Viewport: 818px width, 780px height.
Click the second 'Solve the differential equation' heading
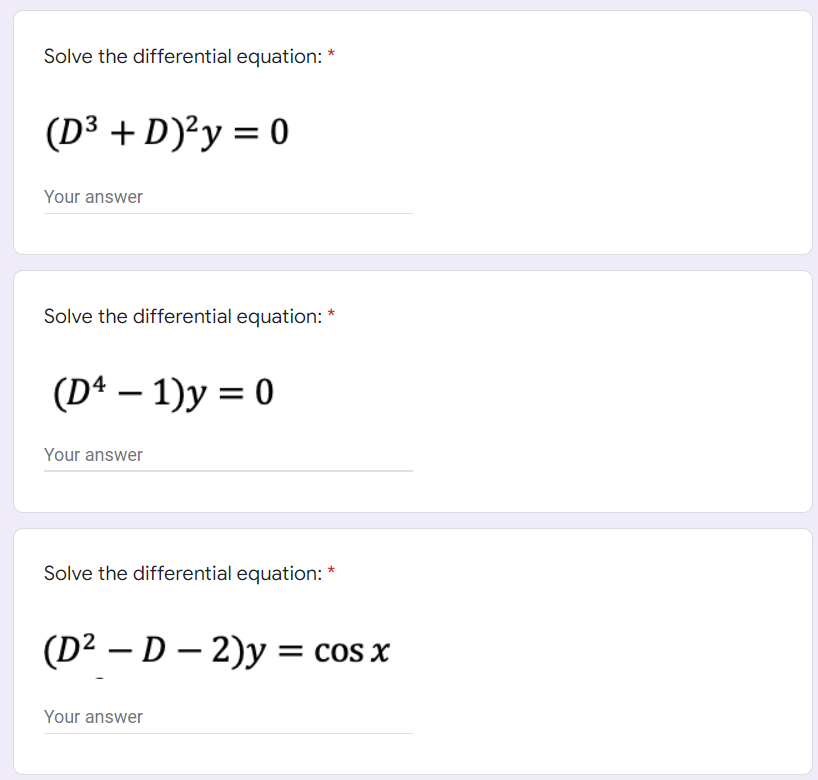[180, 316]
